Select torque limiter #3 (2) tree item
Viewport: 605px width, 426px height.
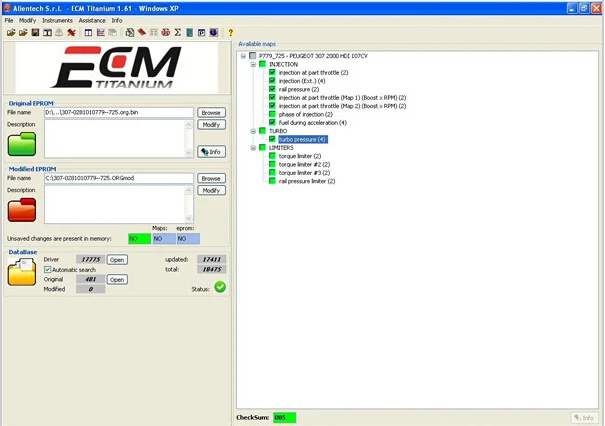coord(304,173)
